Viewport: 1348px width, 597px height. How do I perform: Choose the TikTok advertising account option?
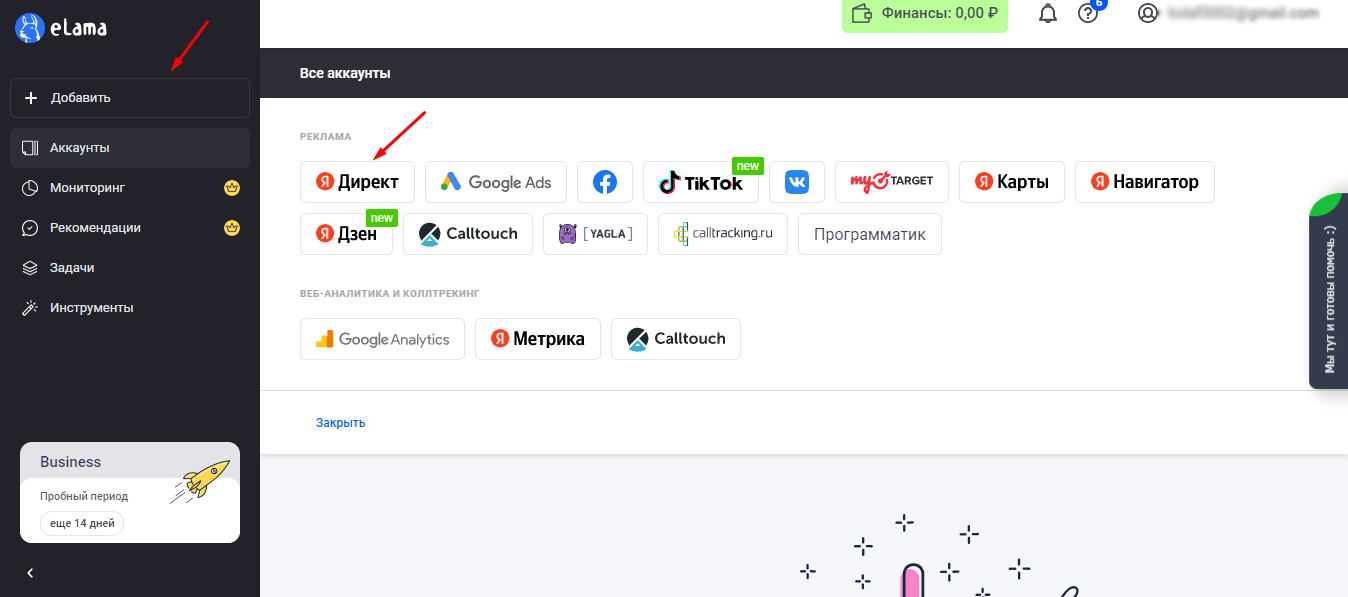[x=700, y=183]
